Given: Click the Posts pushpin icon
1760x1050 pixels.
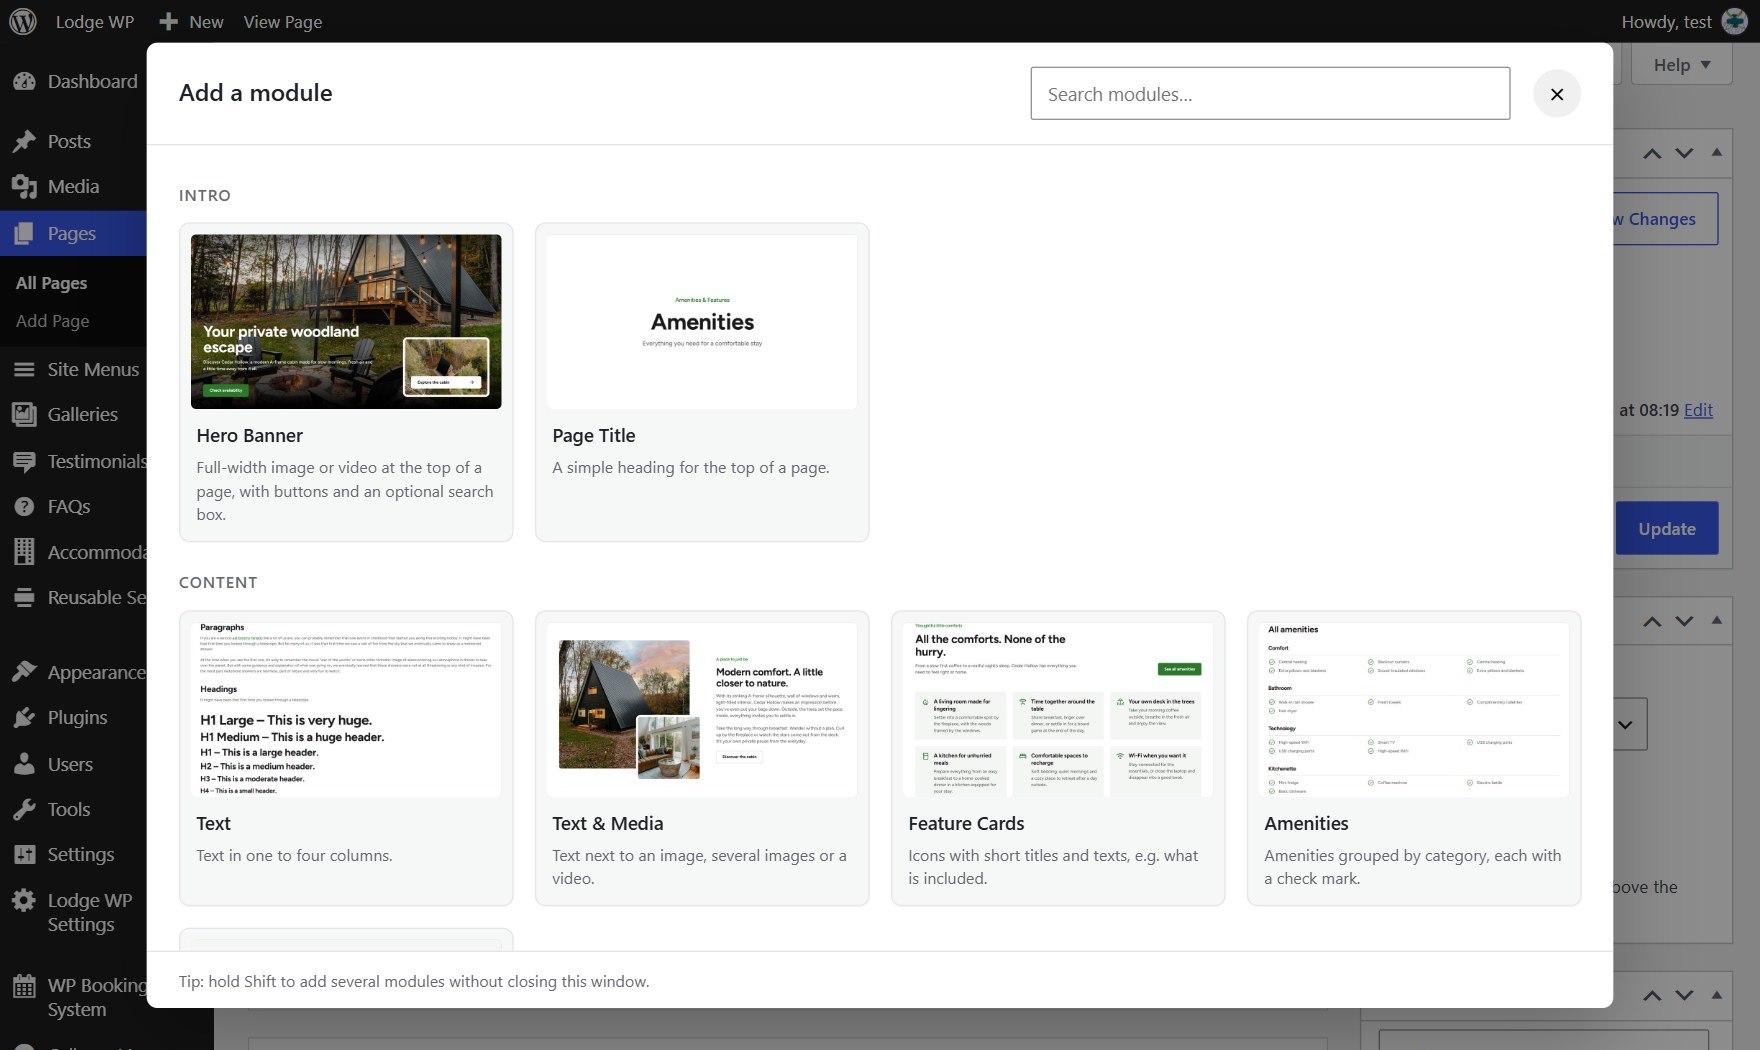Looking at the screenshot, I should point(24,142).
